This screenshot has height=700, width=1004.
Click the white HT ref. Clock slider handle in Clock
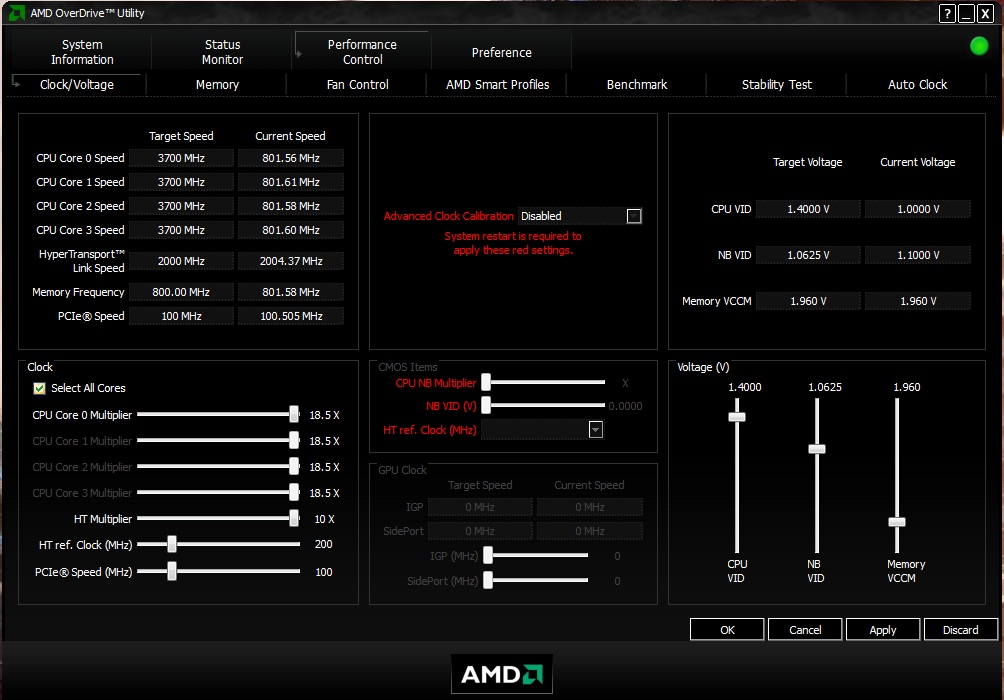pos(172,544)
